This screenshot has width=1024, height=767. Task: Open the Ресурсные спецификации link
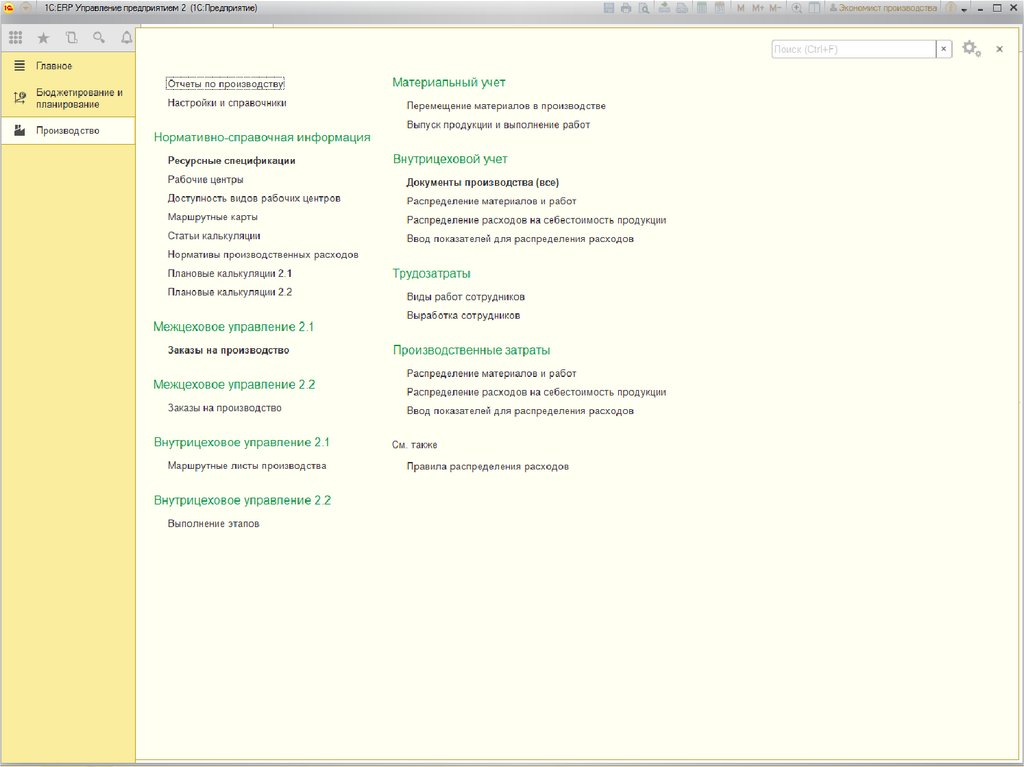coord(231,160)
